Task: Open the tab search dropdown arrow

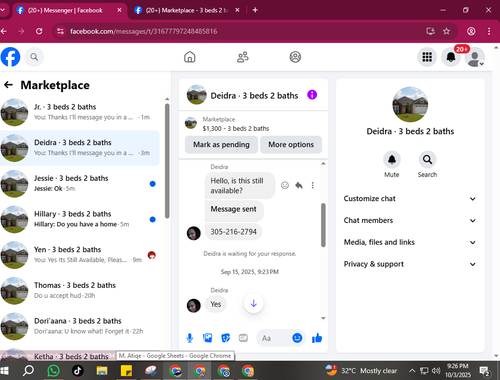Action: (3, 10)
